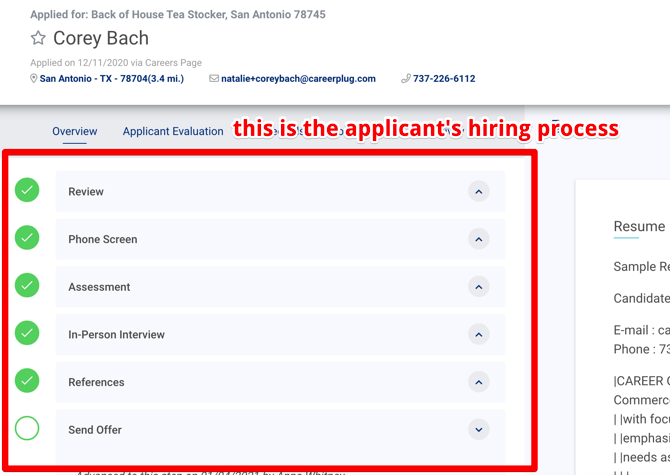Click green checkmark beside Phone Screen
Screen dimensions: 670x475
27,238
